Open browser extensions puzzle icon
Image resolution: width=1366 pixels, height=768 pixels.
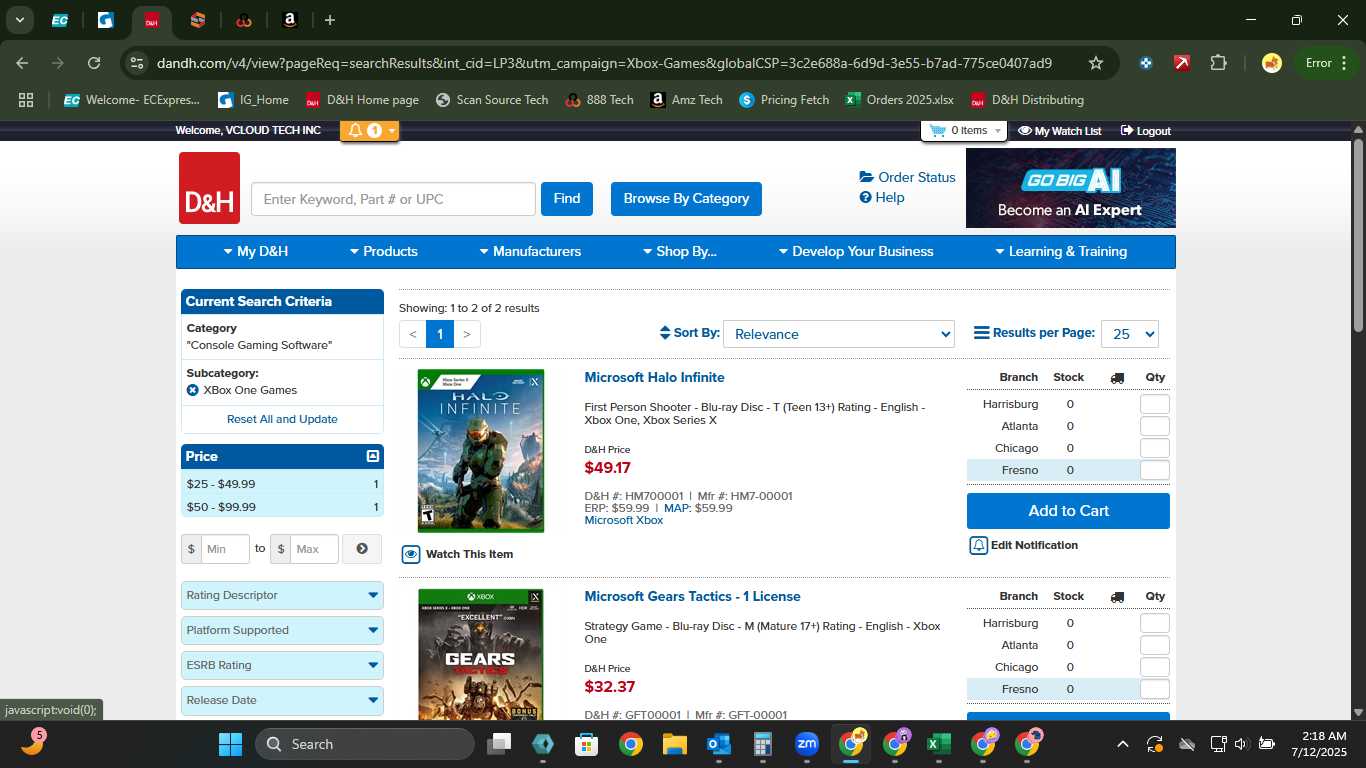[x=1218, y=63]
